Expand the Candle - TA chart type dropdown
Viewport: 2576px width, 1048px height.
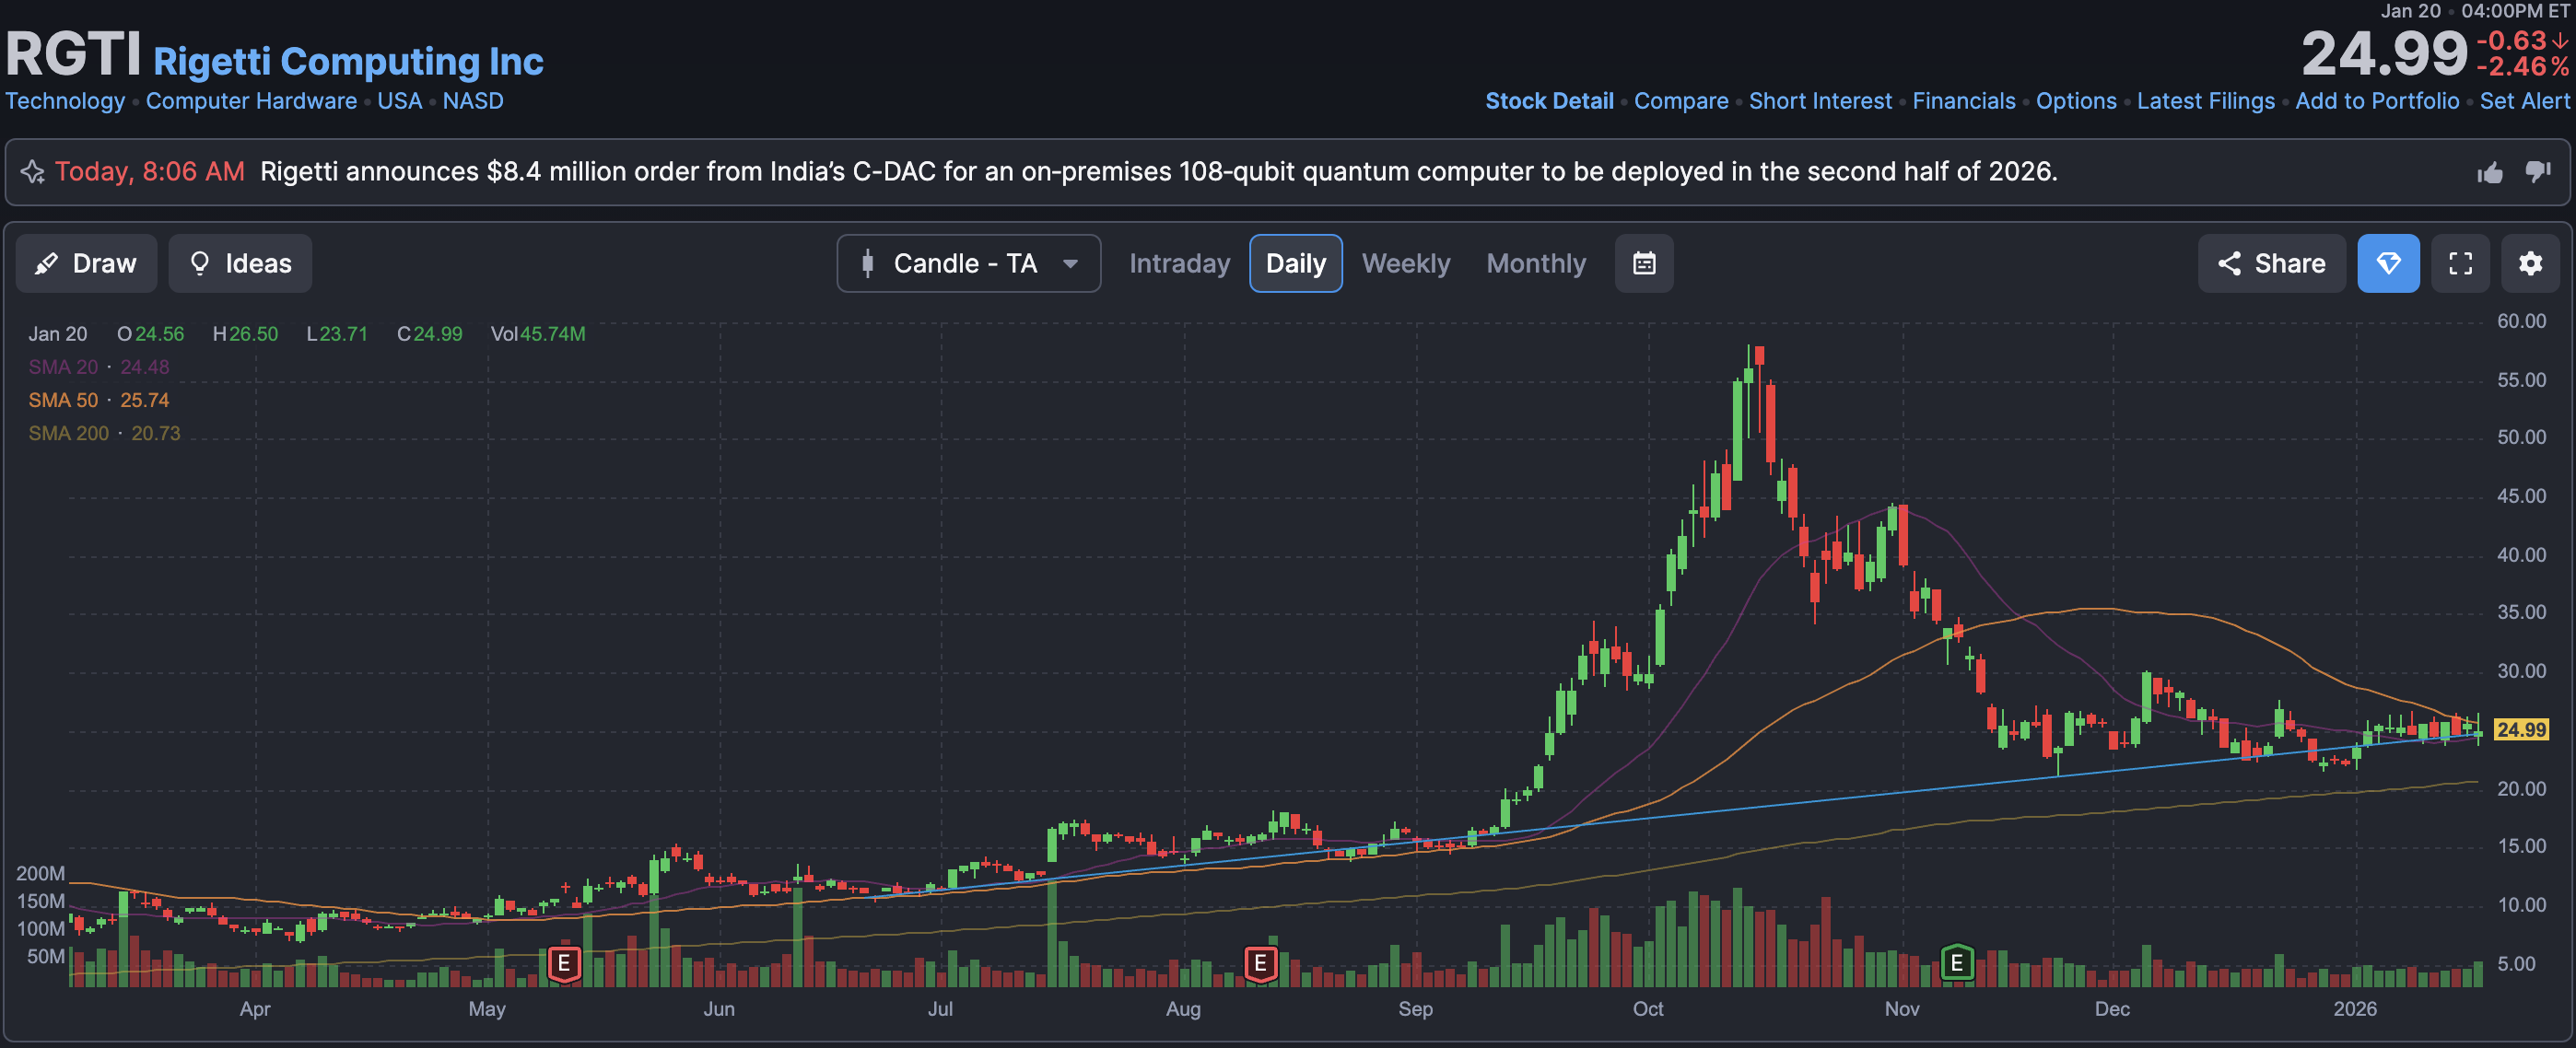pyautogui.click(x=968, y=264)
